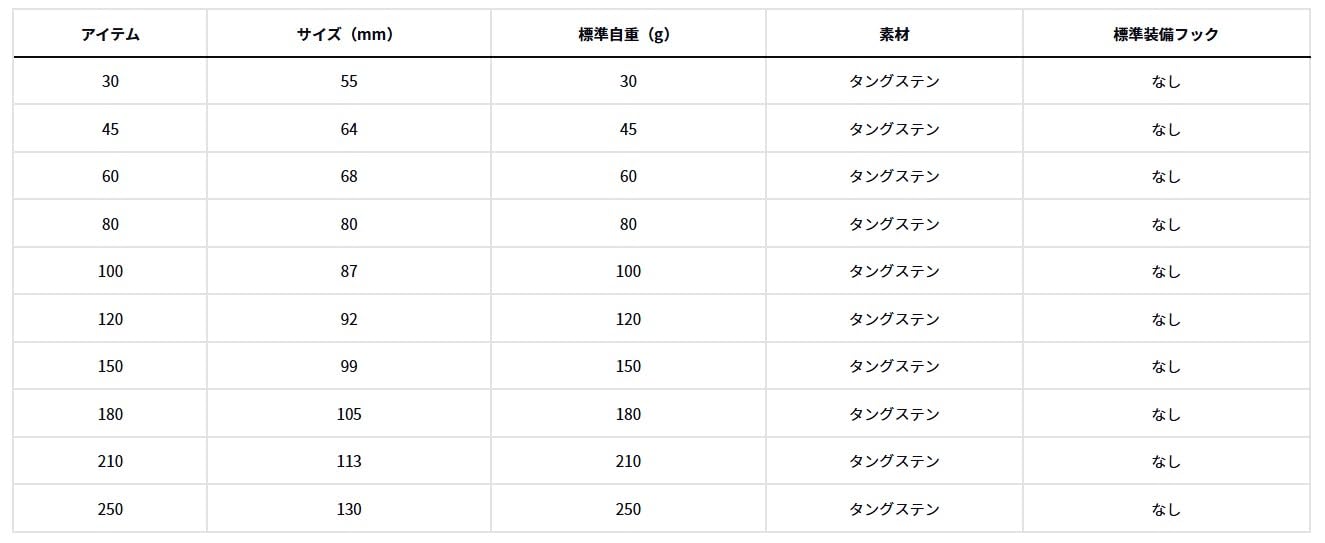The width and height of the screenshot is (1325, 543).
Task: Click なし in the item 250 row
Action: tap(1166, 509)
